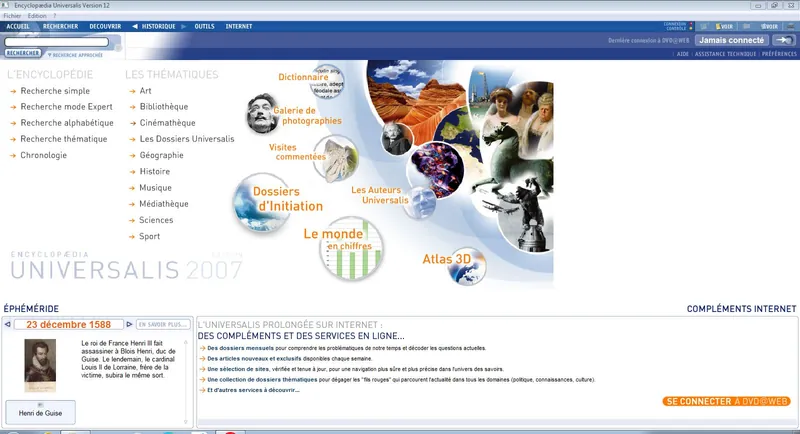Image resolution: width=800 pixels, height=434 pixels.
Task: Click Henri de Guise portrait thumbnail
Action: click(x=40, y=366)
